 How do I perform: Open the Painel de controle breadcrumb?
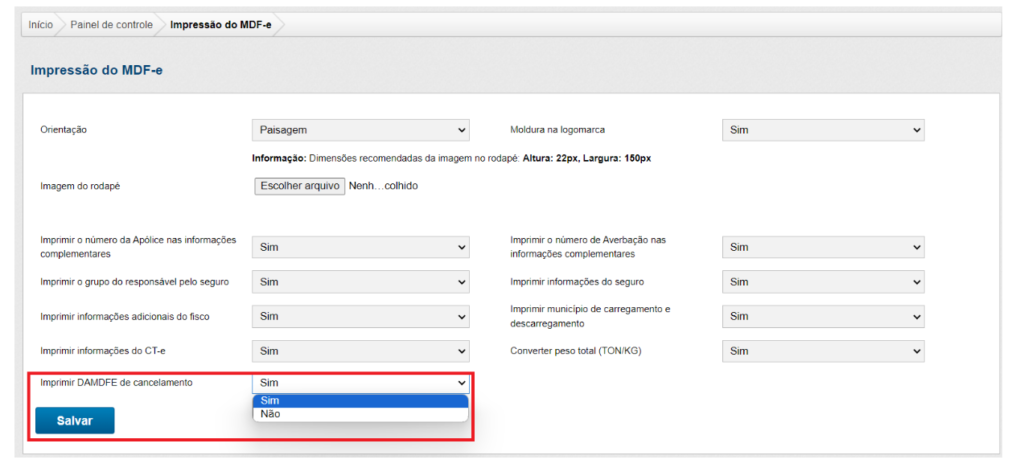(111, 24)
